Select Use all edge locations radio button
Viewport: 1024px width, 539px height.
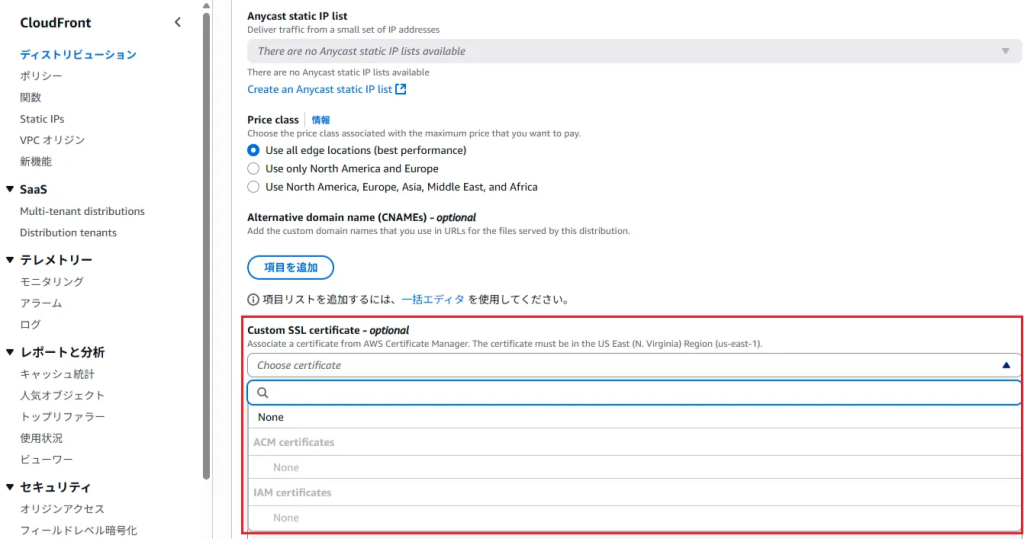[253, 150]
